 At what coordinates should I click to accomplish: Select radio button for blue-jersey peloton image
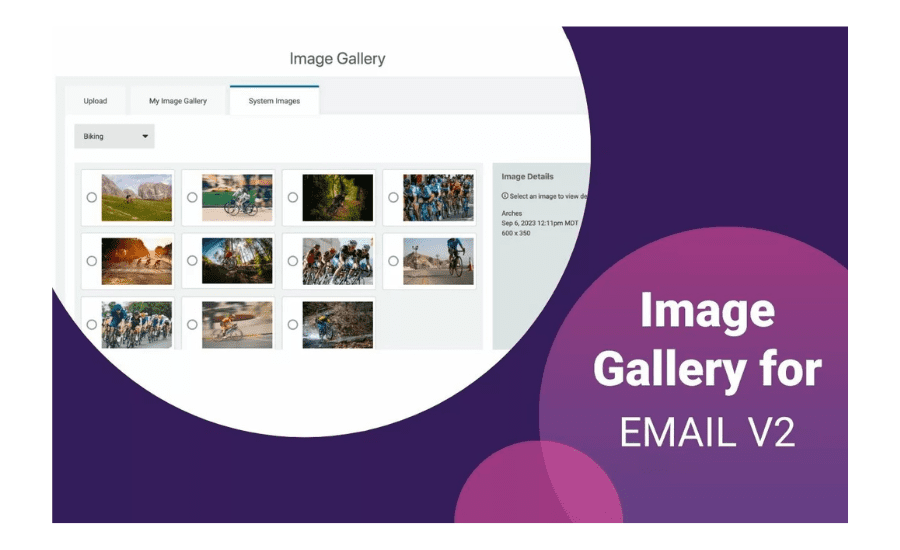pyautogui.click(x=393, y=197)
